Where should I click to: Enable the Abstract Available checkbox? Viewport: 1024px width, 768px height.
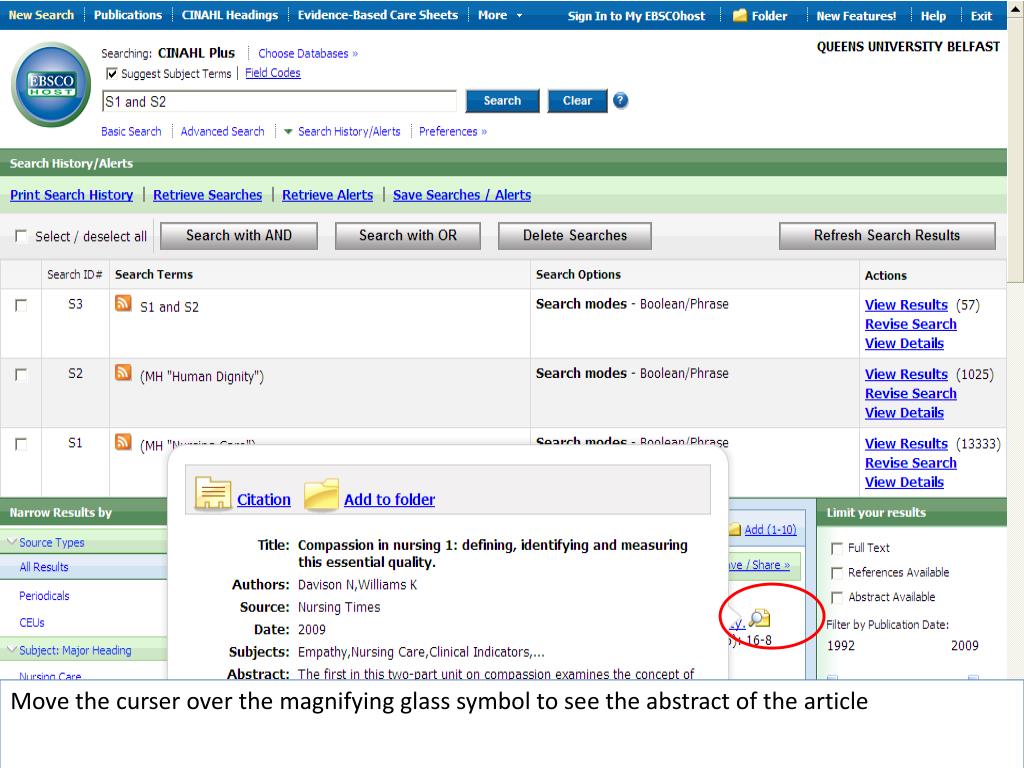pyautogui.click(x=837, y=598)
